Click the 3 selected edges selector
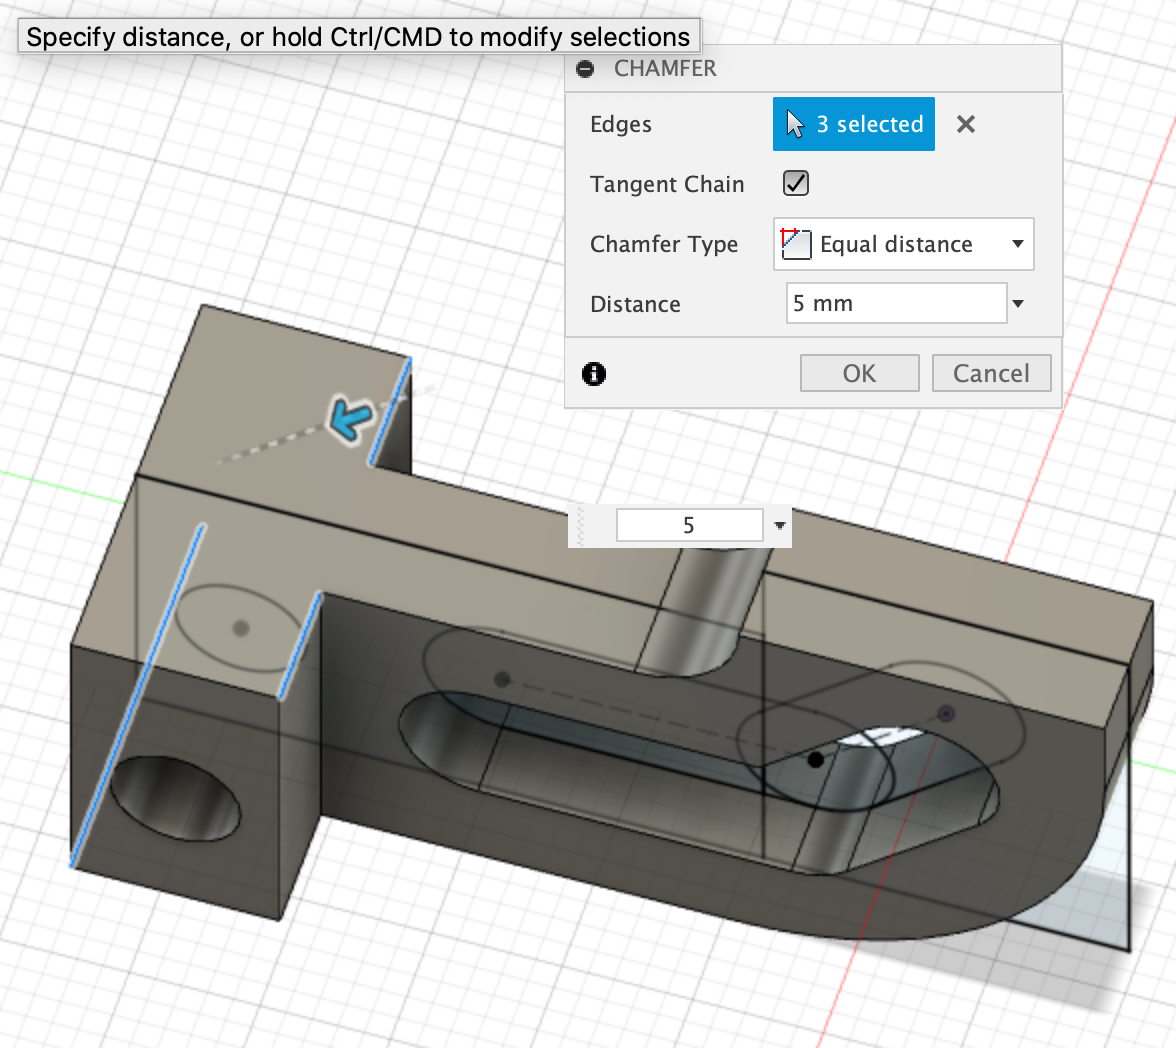Image resolution: width=1176 pixels, height=1048 pixels. (x=854, y=124)
